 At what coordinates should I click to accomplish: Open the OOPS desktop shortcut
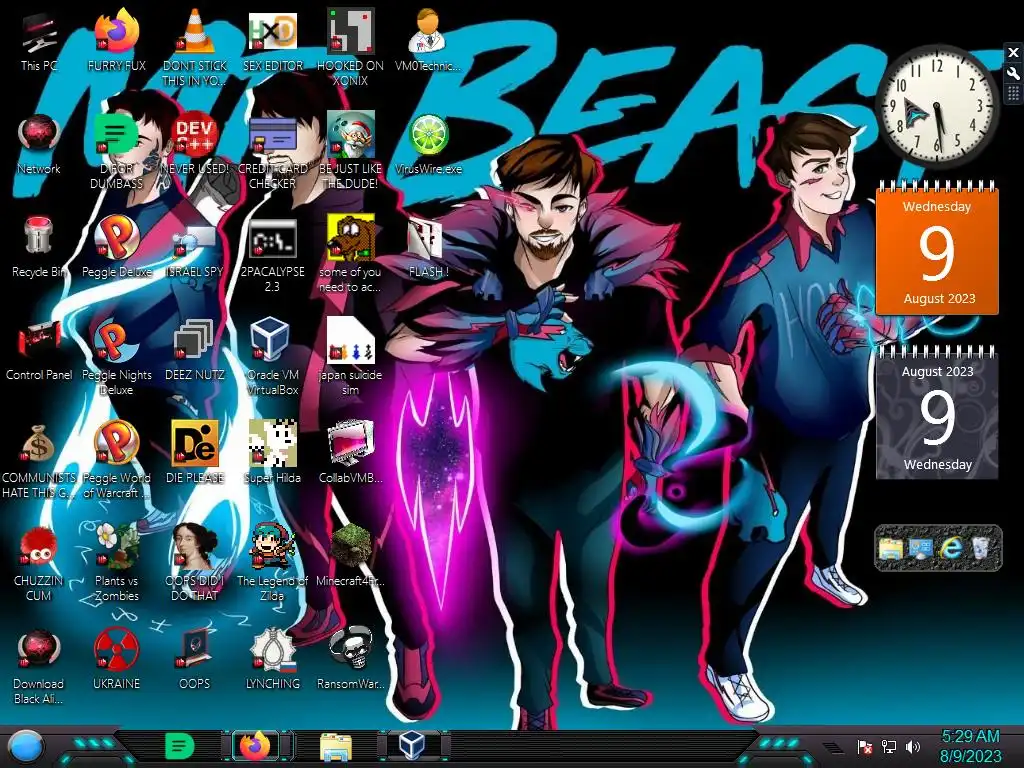[195, 660]
